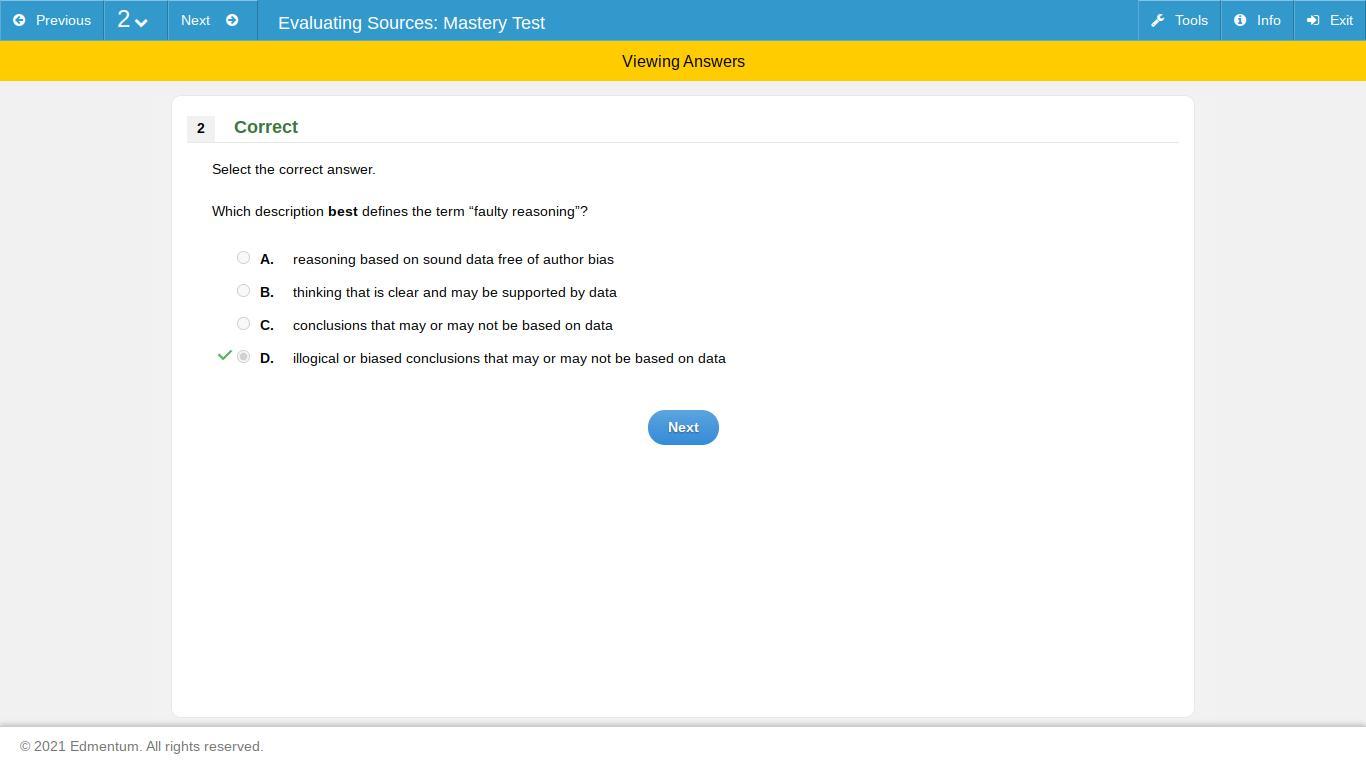Select the radio button for answer C

243,324
